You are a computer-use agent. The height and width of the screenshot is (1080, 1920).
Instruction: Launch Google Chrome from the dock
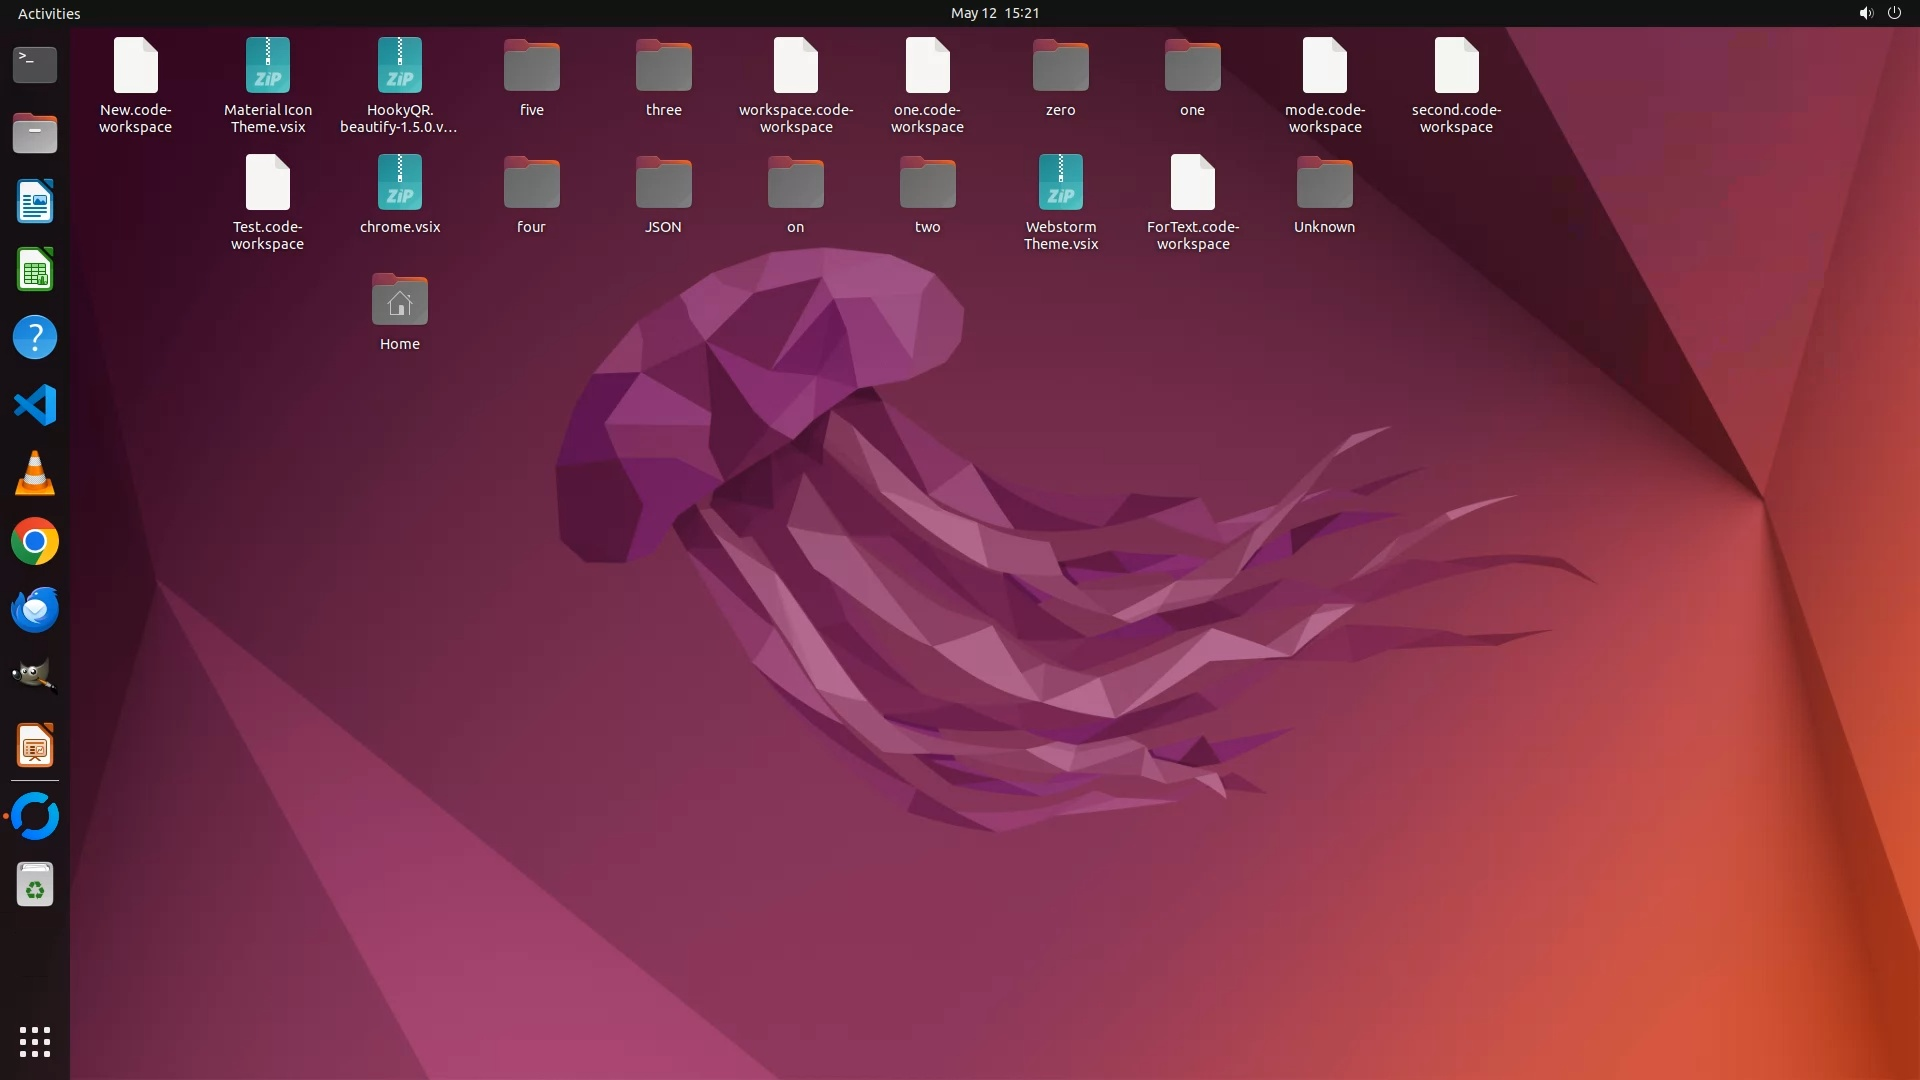coord(35,542)
